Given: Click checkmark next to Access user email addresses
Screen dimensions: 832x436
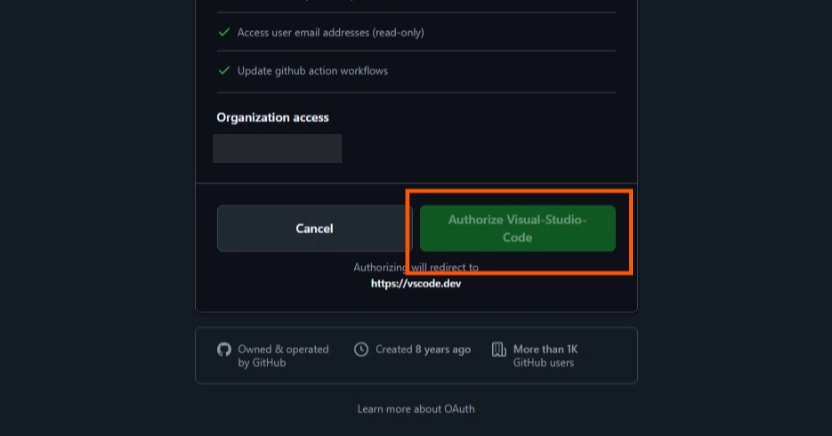Looking at the screenshot, I should pyautogui.click(x=224, y=32).
